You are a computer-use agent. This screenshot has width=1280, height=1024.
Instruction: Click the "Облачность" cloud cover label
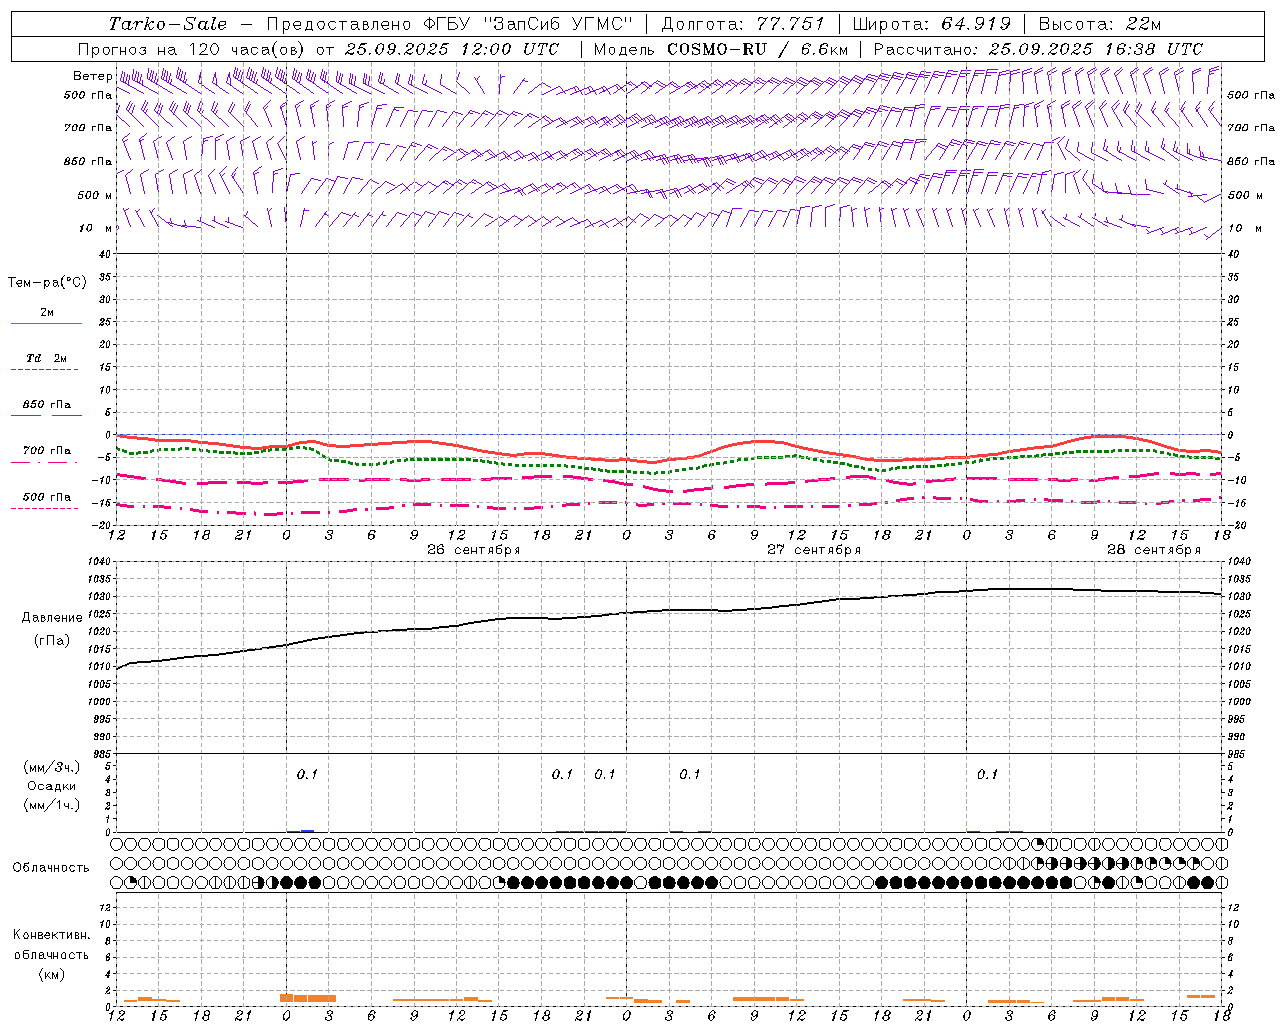click(51, 868)
